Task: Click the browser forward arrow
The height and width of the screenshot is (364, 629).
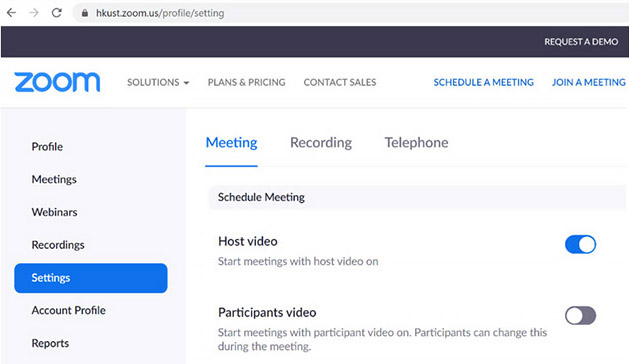Action: click(x=34, y=13)
